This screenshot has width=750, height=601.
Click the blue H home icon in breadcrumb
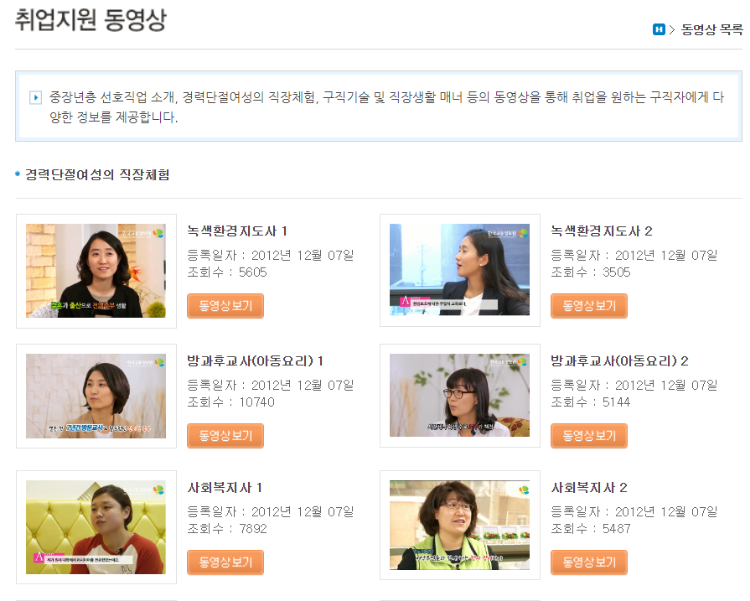(x=659, y=30)
